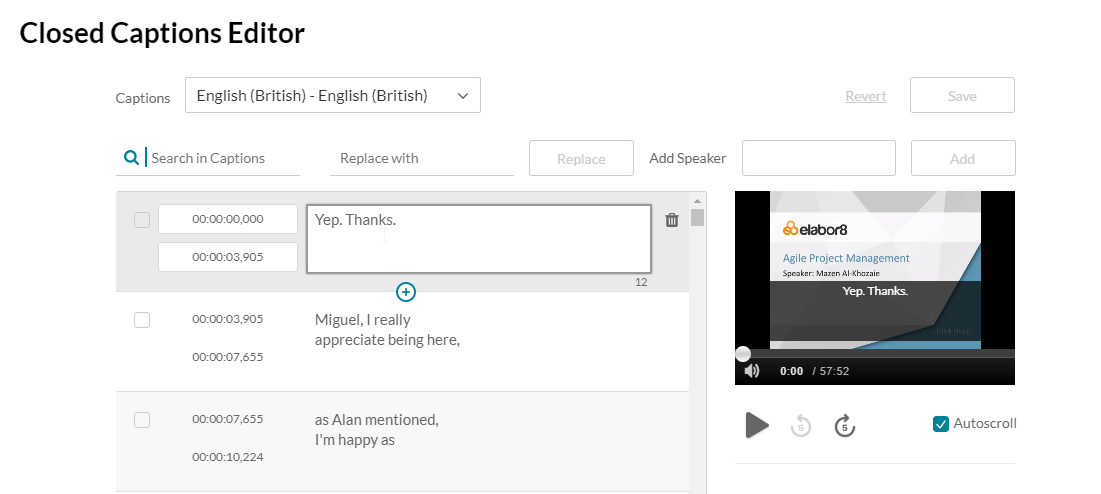The image size is (1101, 494).
Task: Click the Replace with text field
Action: click(x=421, y=158)
